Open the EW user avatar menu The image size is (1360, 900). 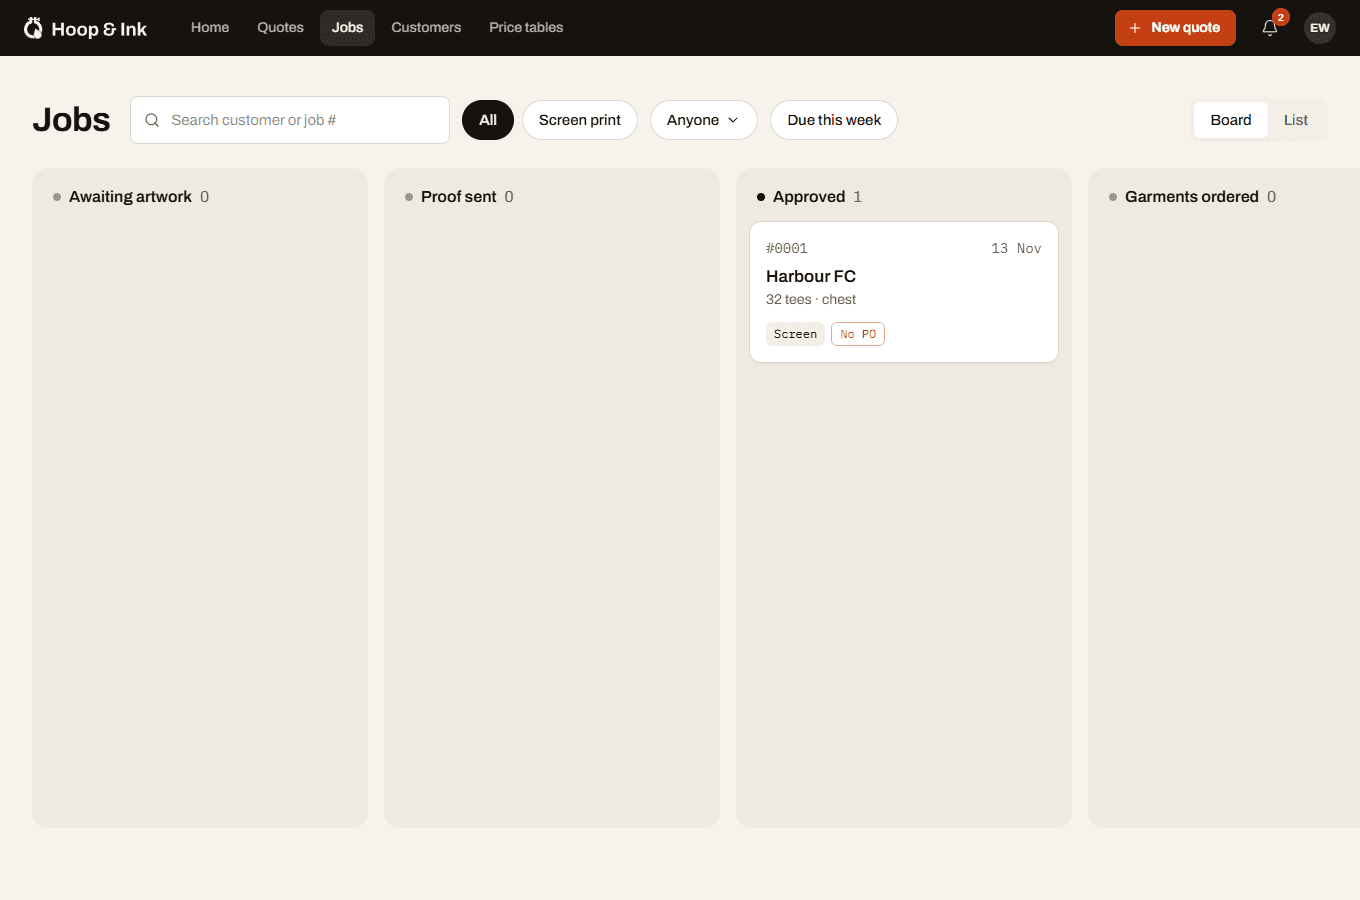[x=1320, y=28]
